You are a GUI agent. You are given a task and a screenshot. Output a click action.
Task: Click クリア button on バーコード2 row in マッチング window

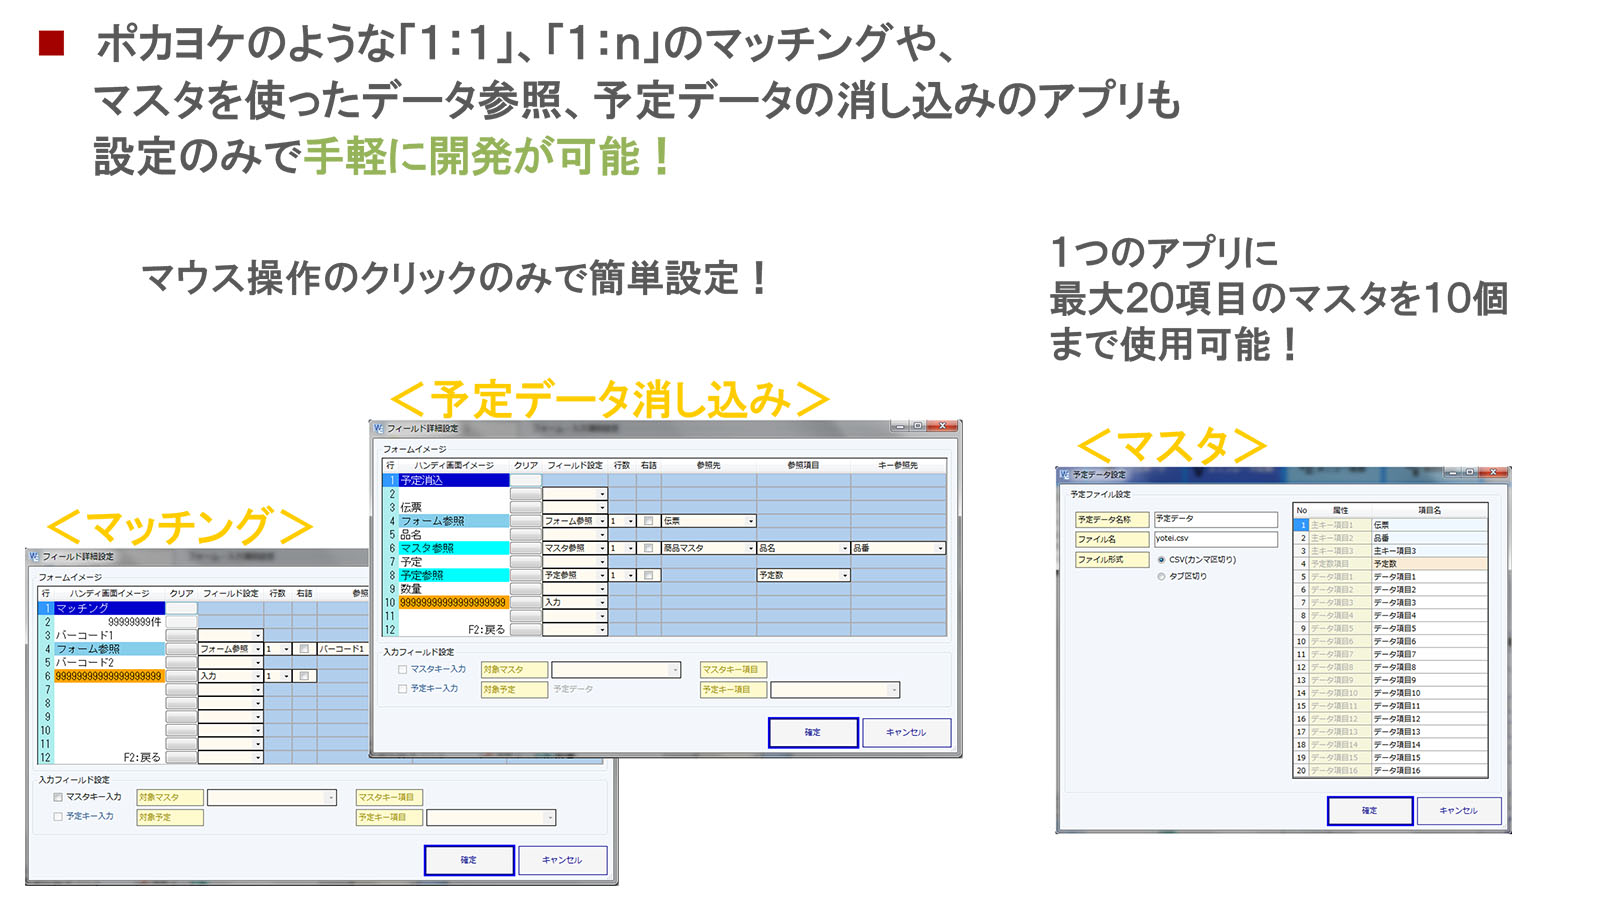point(181,663)
